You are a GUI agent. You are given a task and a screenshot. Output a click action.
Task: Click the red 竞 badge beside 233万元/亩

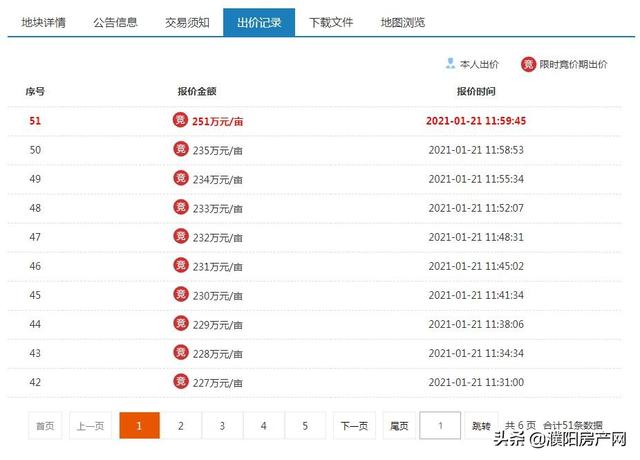[x=180, y=207]
